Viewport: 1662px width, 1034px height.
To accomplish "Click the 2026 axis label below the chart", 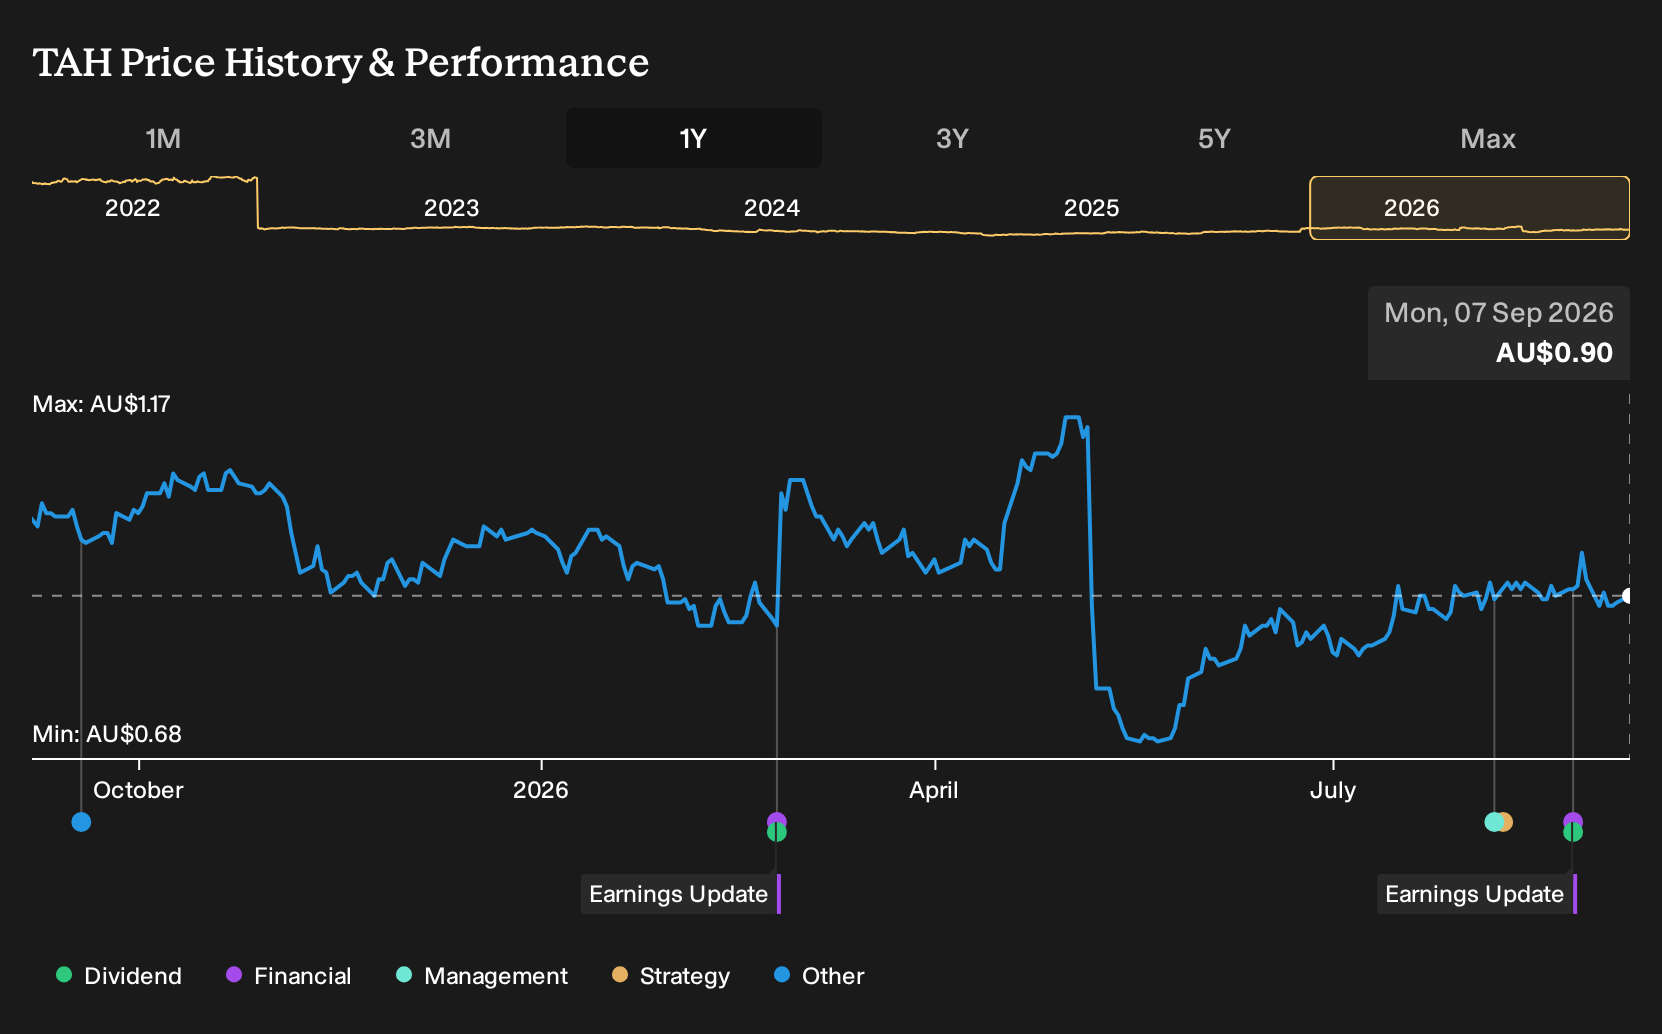I will pyautogui.click(x=541, y=790).
